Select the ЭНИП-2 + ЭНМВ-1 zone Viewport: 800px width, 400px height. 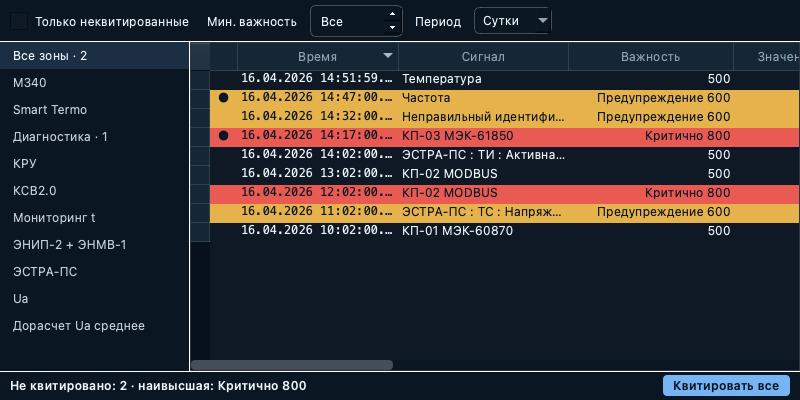pos(94,245)
